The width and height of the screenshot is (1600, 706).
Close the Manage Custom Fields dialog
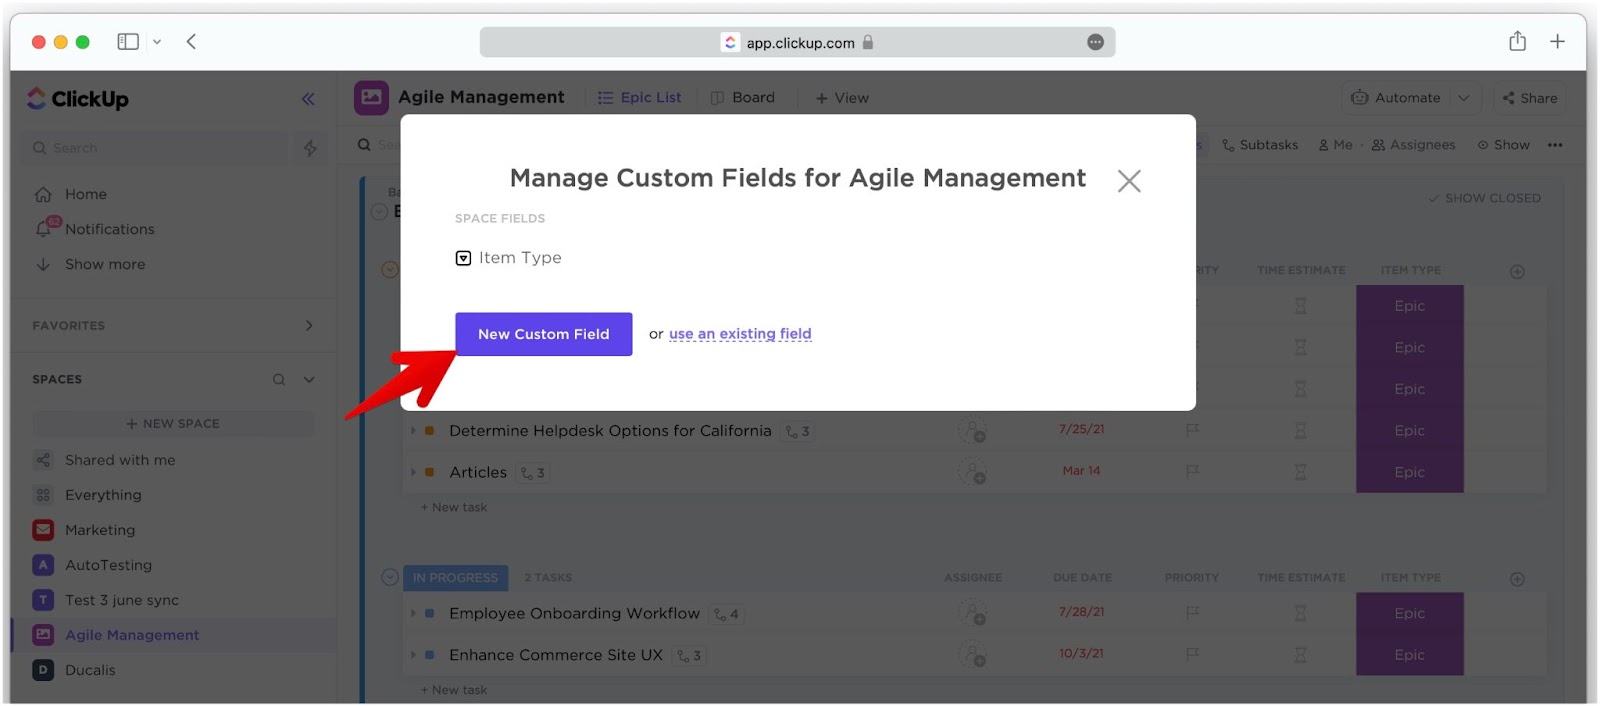click(1129, 181)
